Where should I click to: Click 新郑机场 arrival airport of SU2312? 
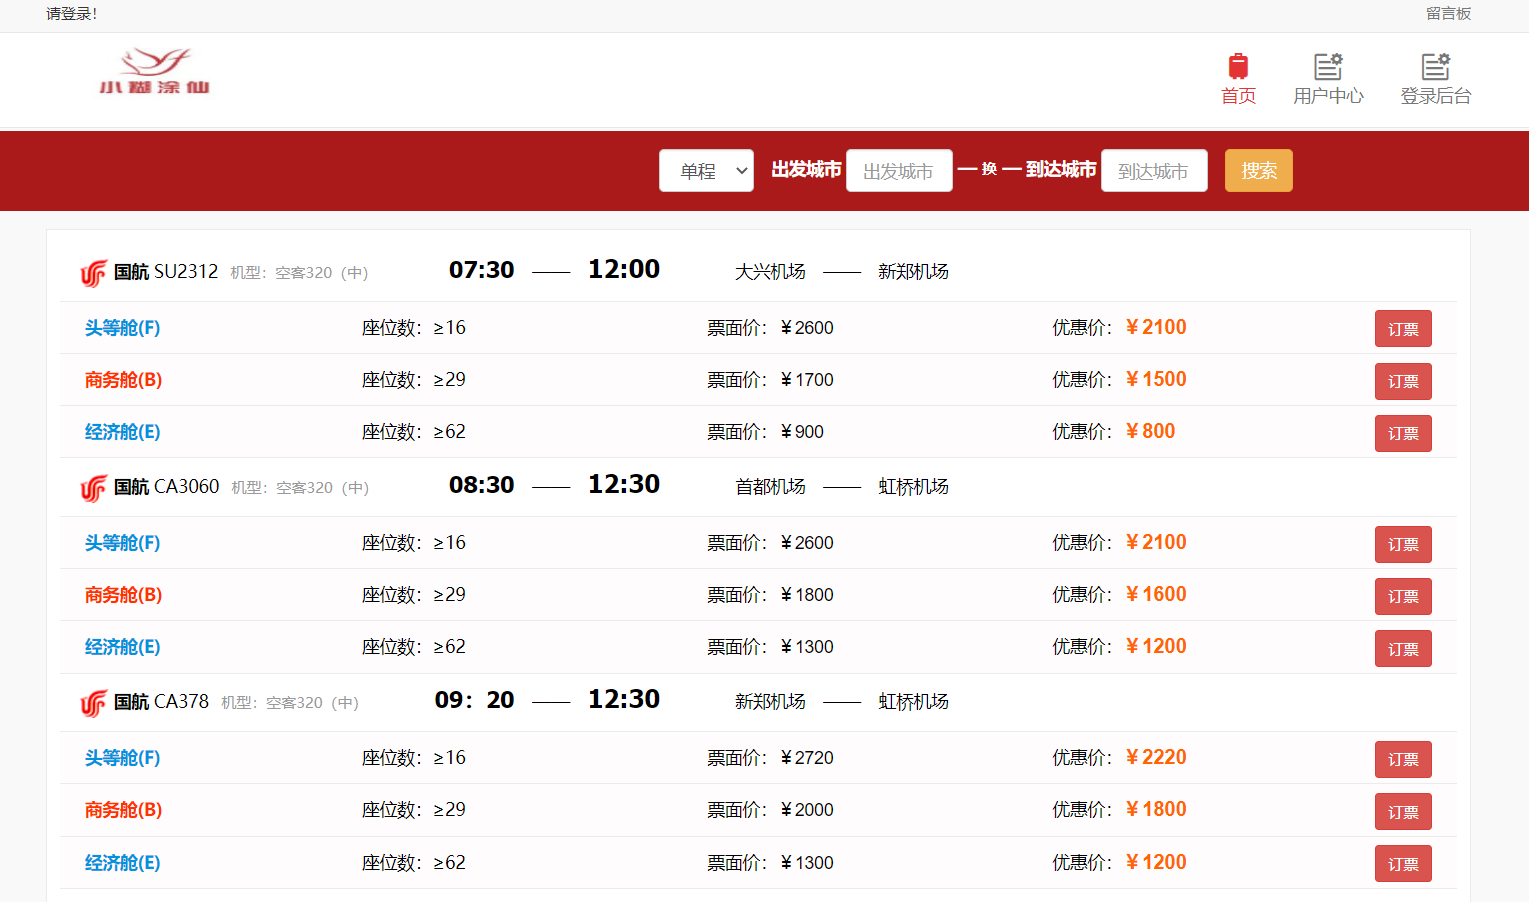tap(913, 272)
